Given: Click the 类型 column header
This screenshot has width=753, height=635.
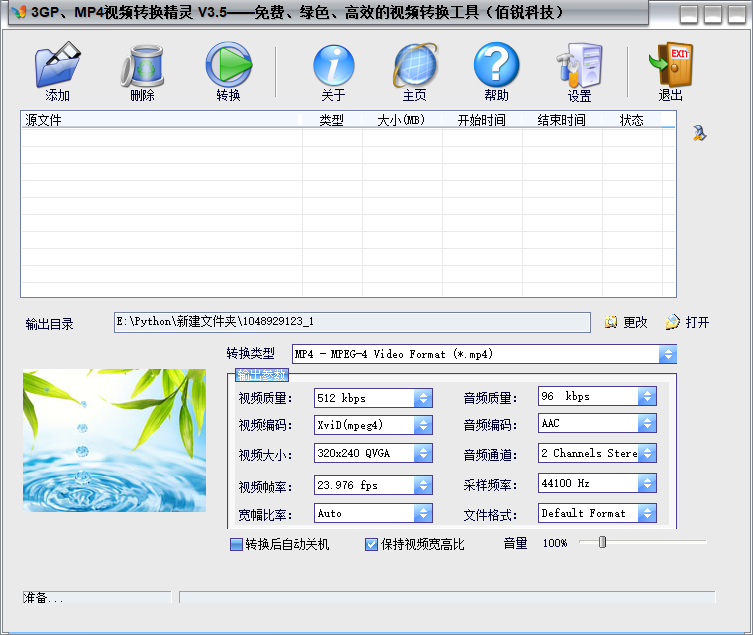Looking at the screenshot, I should click(331, 120).
